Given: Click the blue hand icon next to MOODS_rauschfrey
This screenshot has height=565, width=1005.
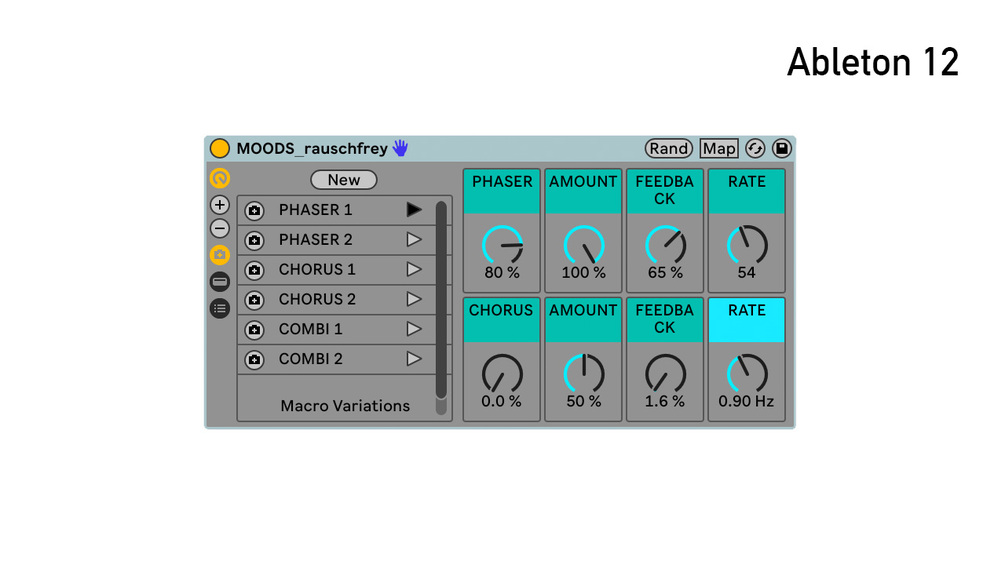Looking at the screenshot, I should tap(401, 149).
